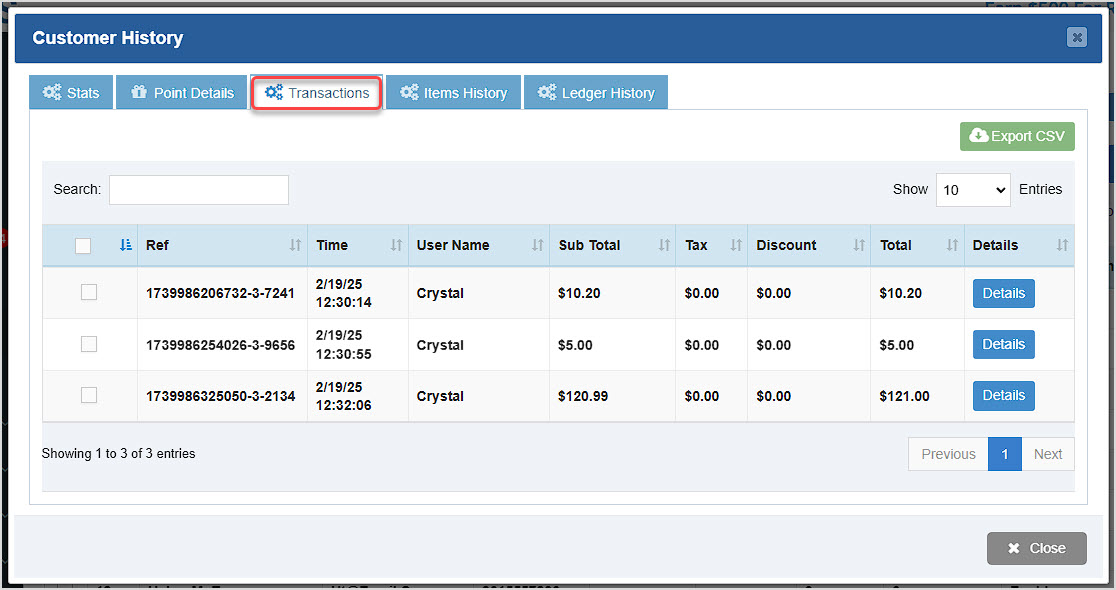Click the gear icon on Ledger History tab
1116x590 pixels.
tap(547, 92)
